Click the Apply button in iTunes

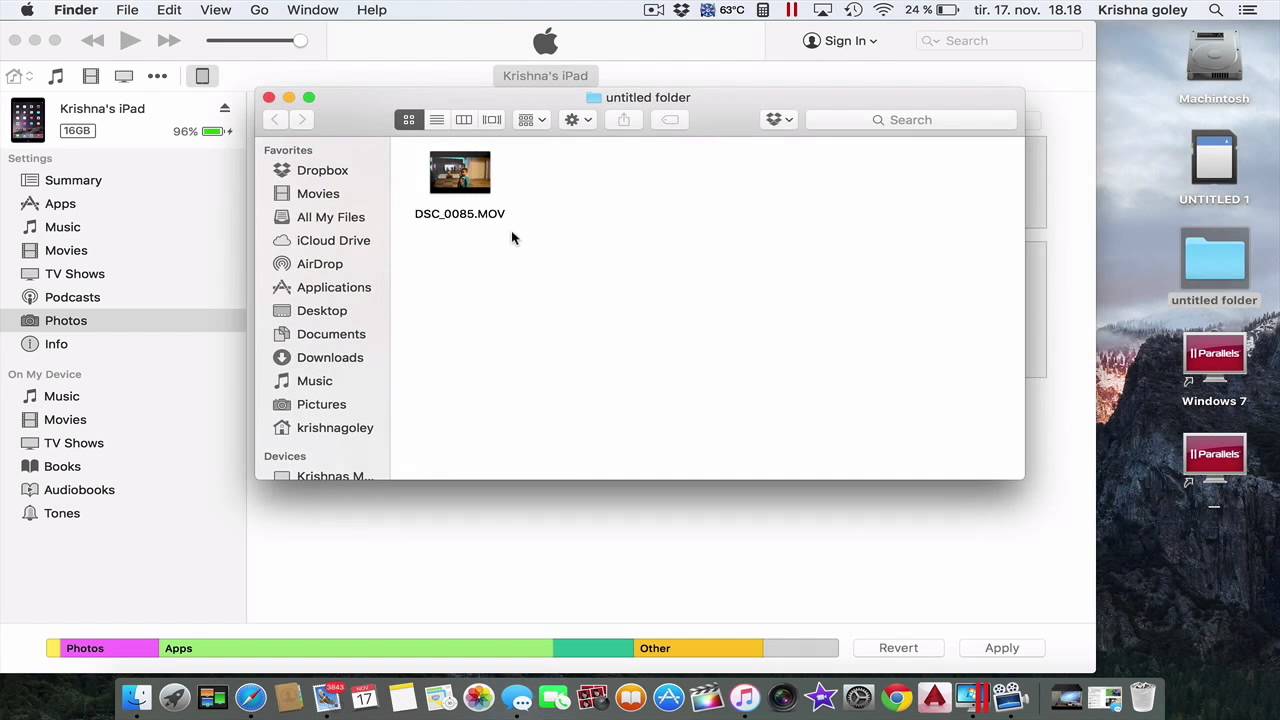[1001, 648]
